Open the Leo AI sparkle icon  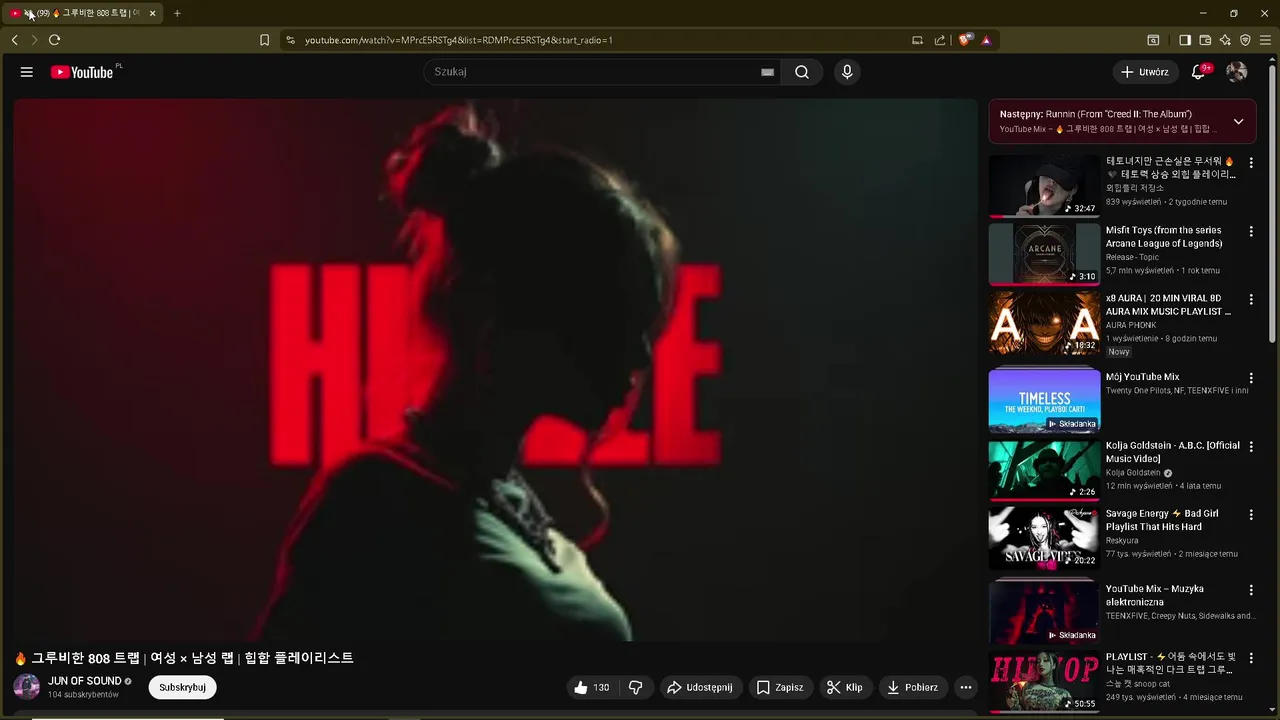1225,40
